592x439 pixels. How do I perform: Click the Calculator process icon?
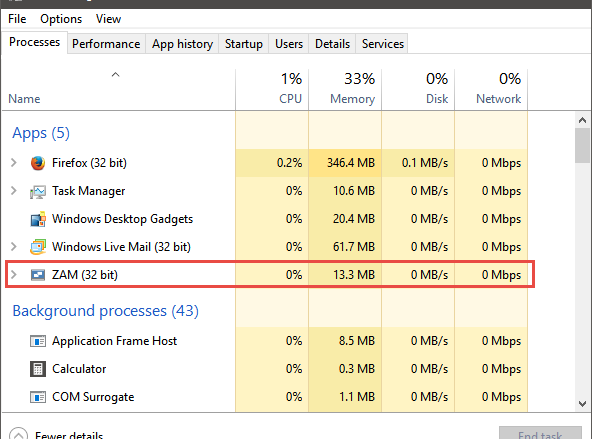(38, 369)
